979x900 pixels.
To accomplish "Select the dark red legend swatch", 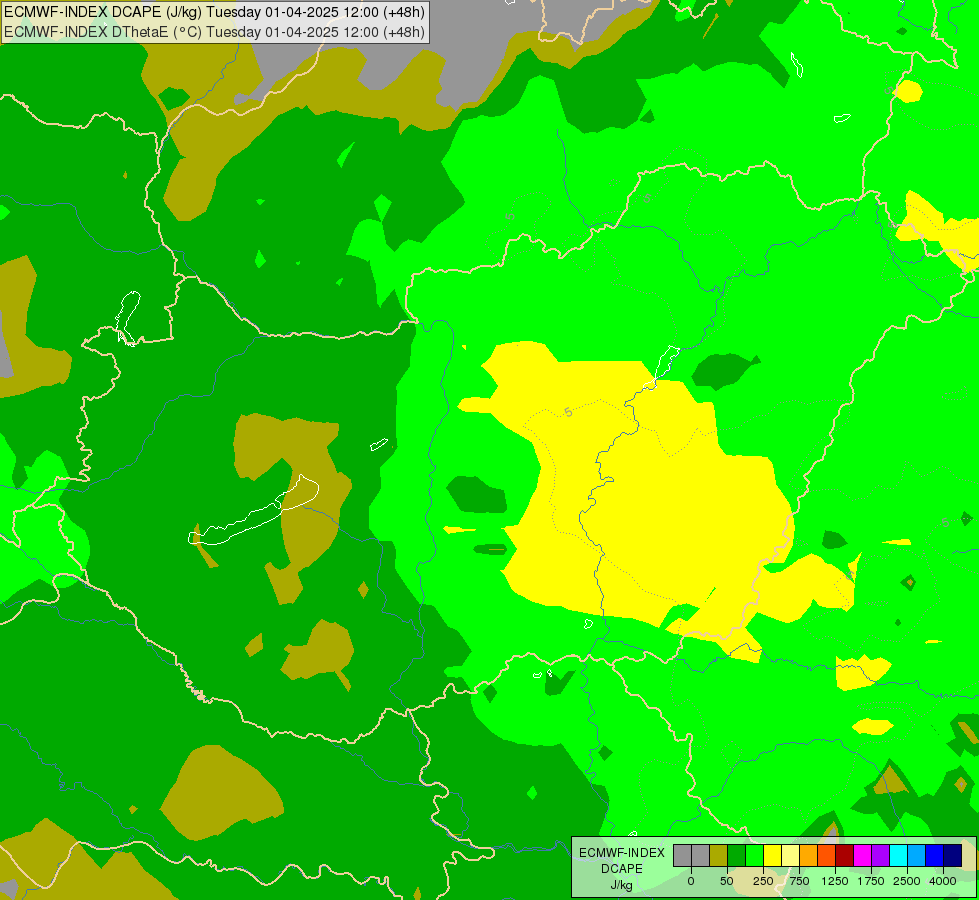I will click(845, 856).
